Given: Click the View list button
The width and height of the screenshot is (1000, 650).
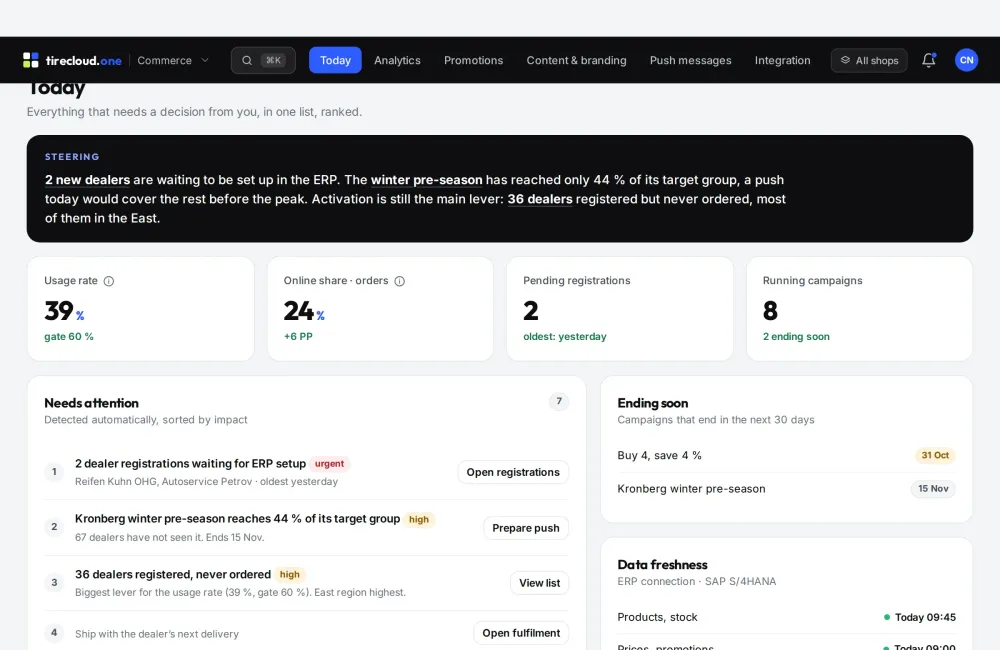Looking at the screenshot, I should 539,582.
